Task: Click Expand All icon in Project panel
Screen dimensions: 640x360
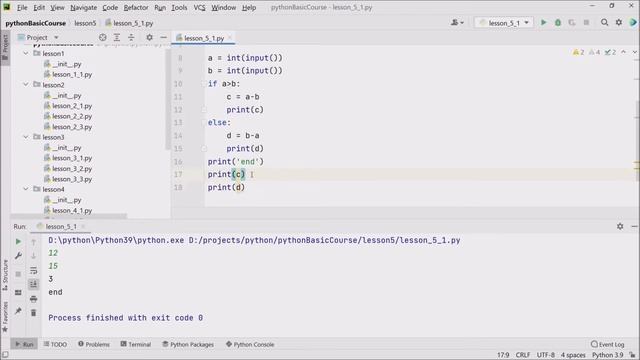Action: point(117,38)
